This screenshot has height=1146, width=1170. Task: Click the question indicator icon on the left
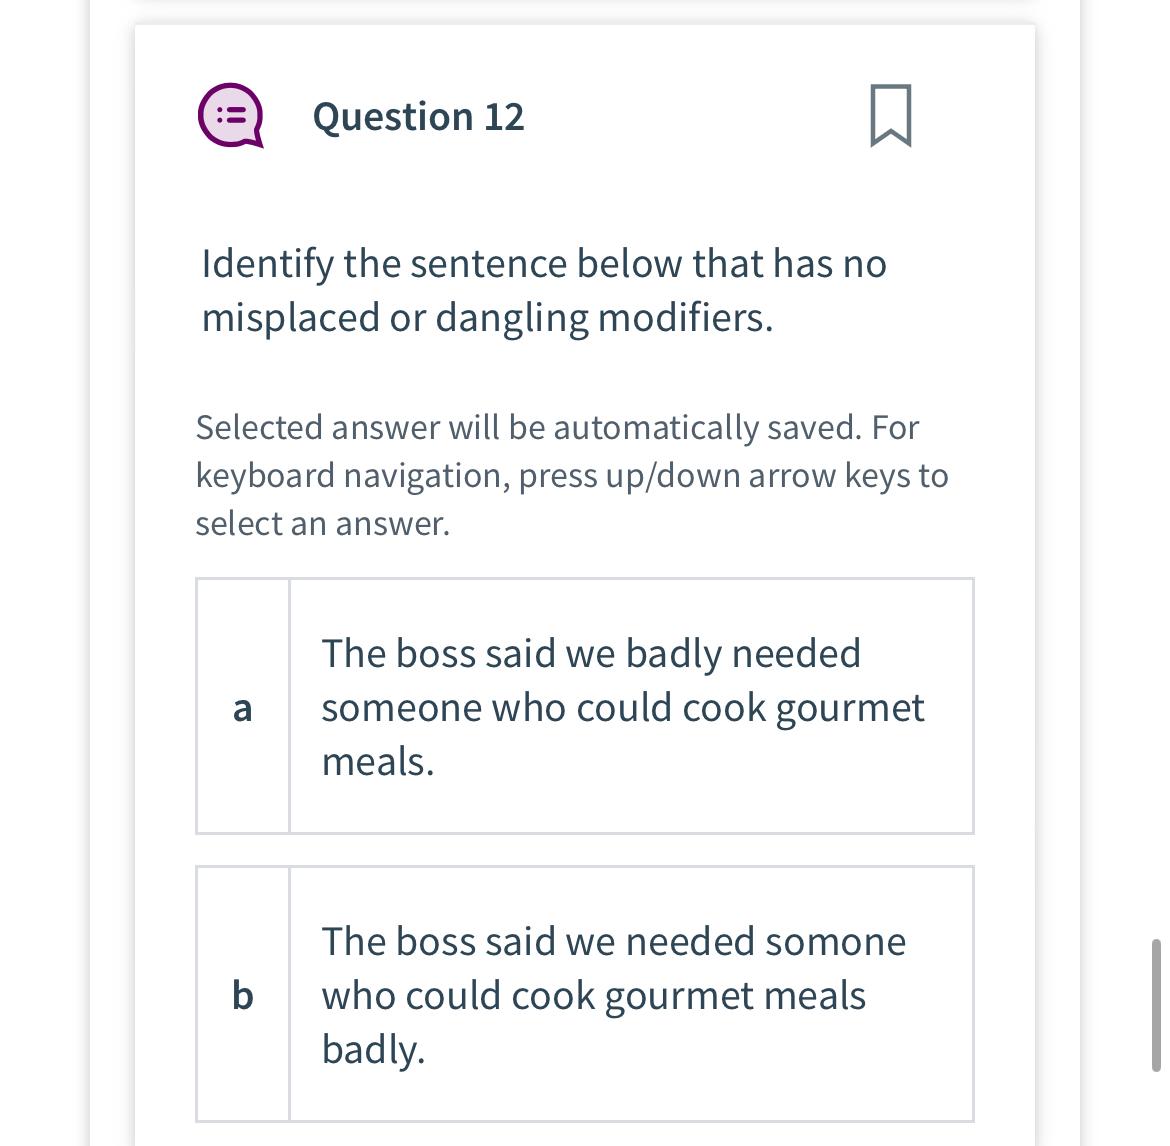point(230,117)
